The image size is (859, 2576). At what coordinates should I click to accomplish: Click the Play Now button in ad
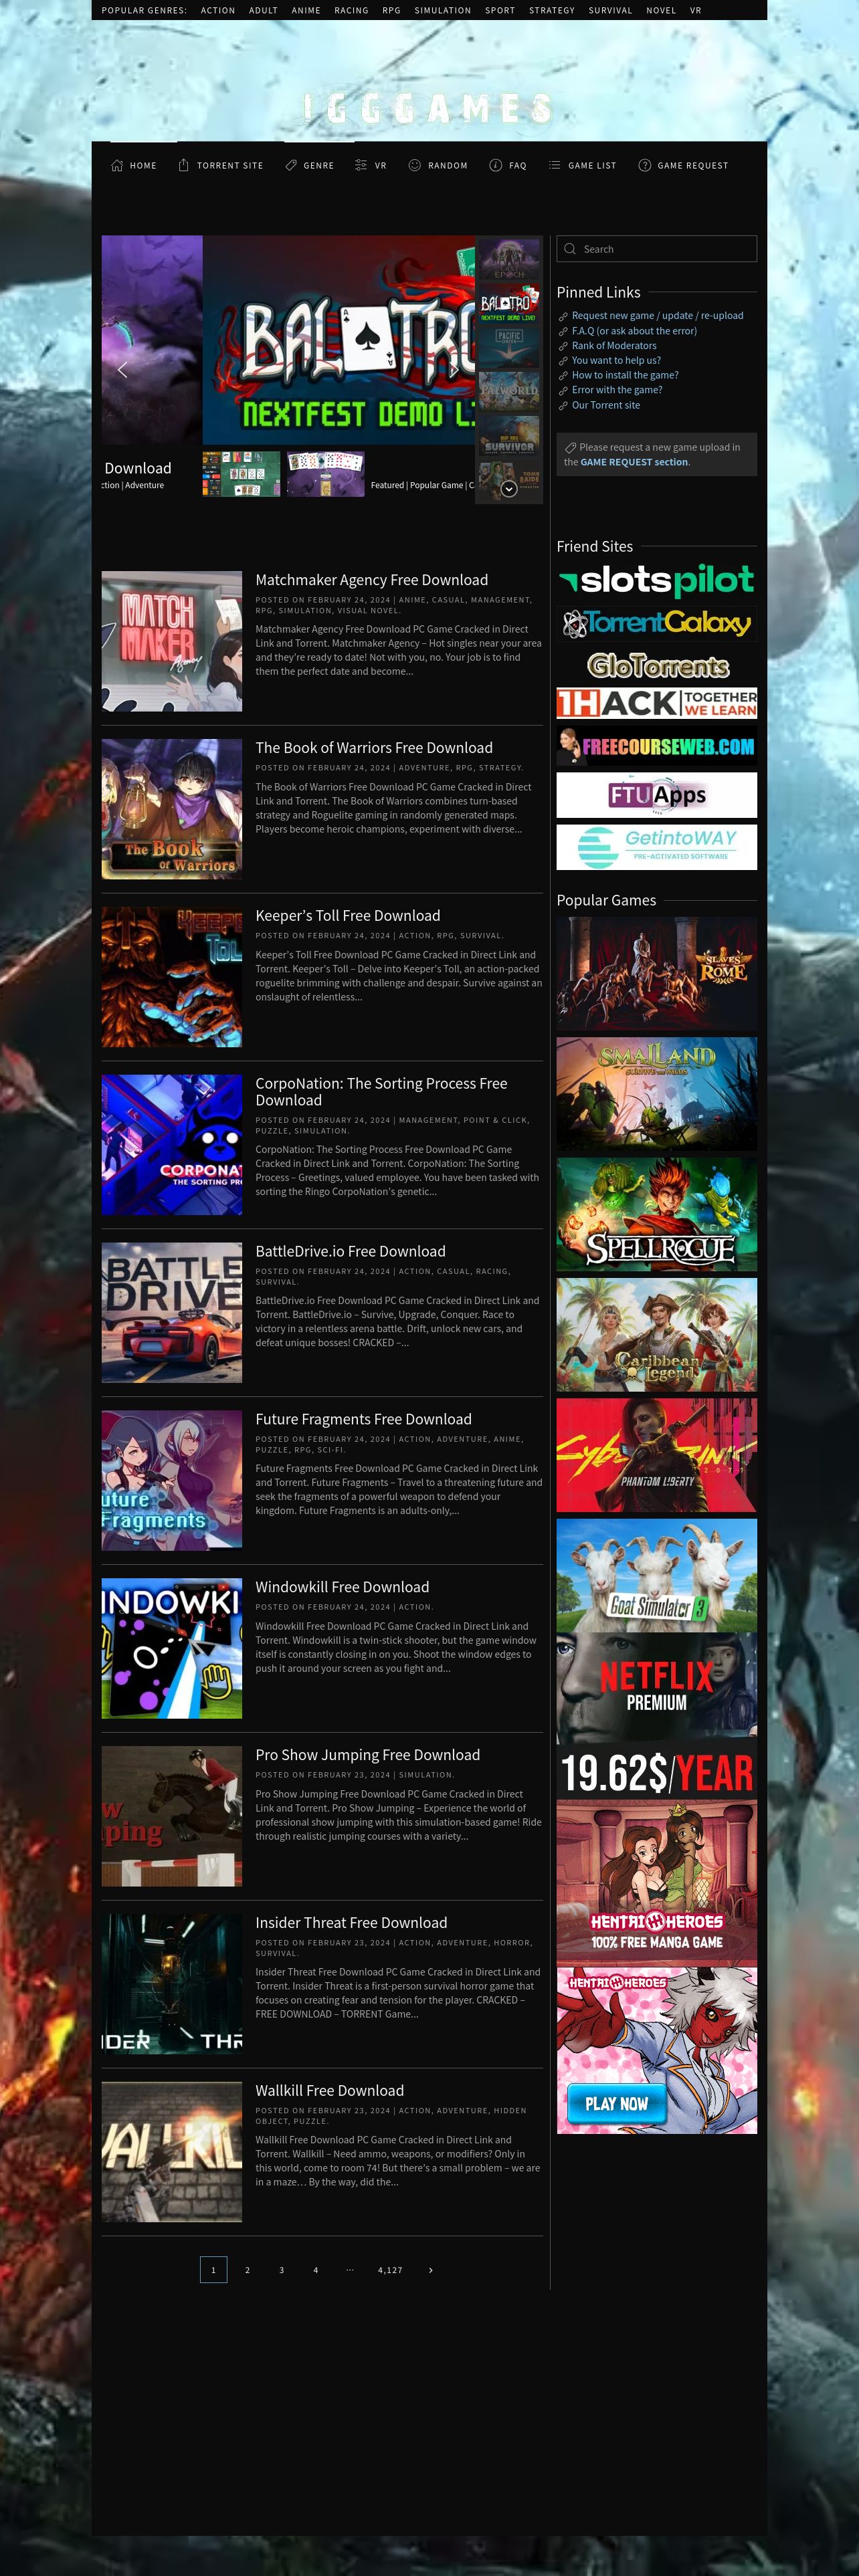pyautogui.click(x=616, y=2104)
